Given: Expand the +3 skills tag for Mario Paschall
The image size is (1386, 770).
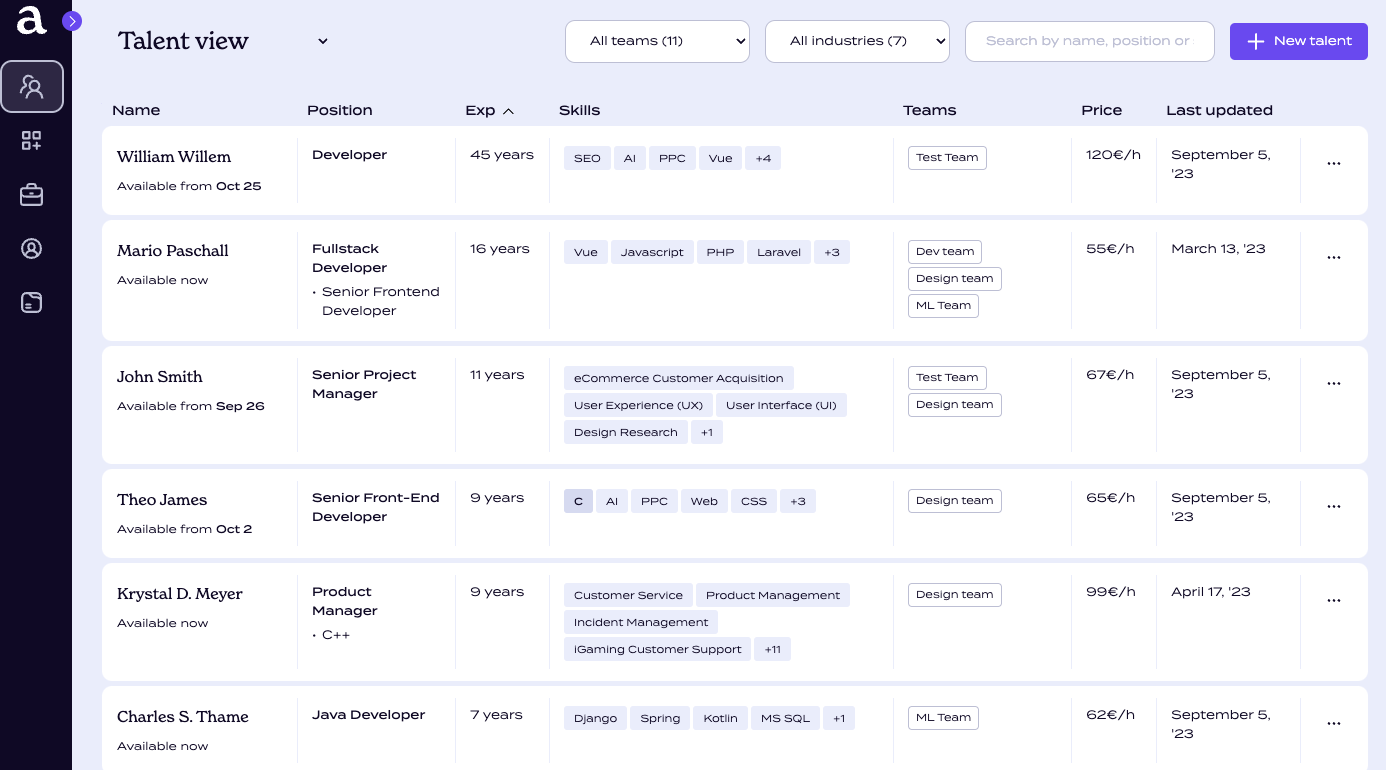Looking at the screenshot, I should [832, 252].
